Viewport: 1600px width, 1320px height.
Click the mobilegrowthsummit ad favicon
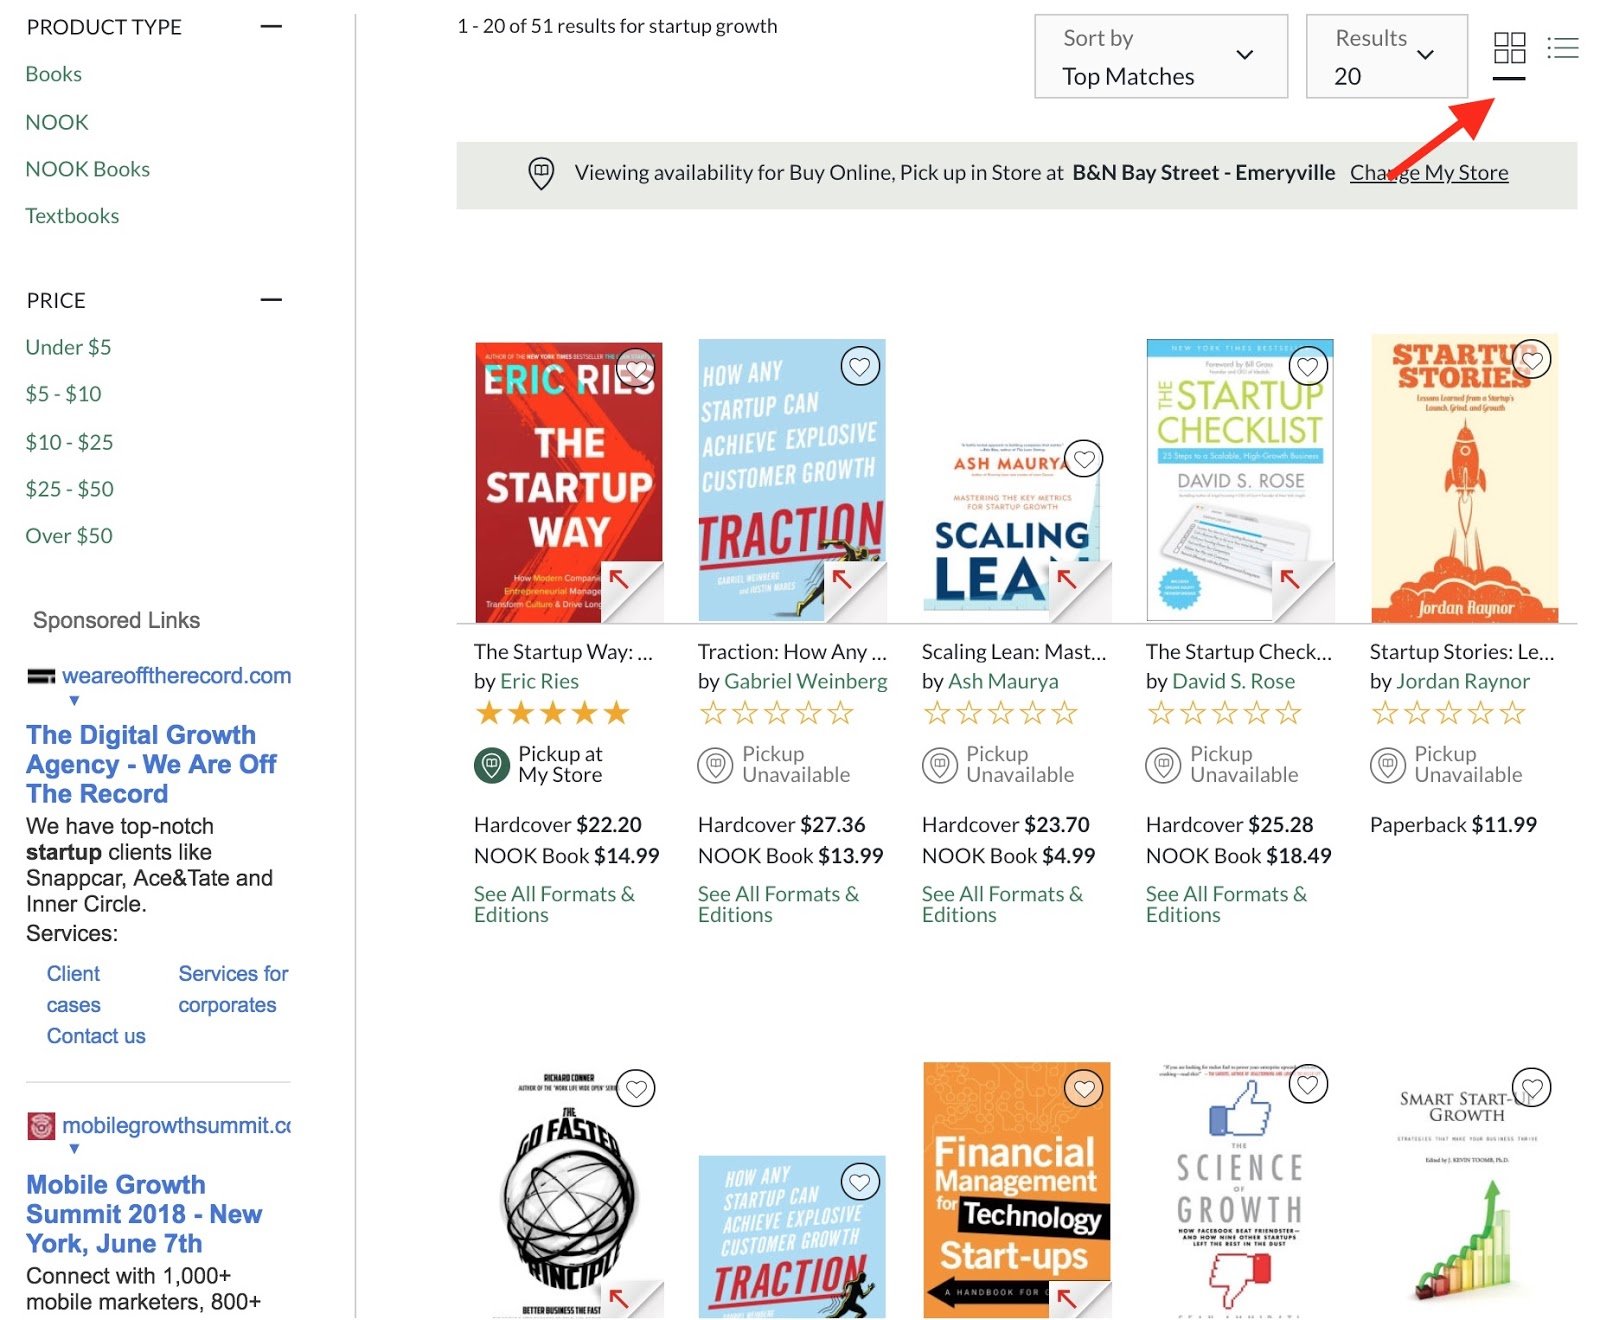click(41, 1126)
